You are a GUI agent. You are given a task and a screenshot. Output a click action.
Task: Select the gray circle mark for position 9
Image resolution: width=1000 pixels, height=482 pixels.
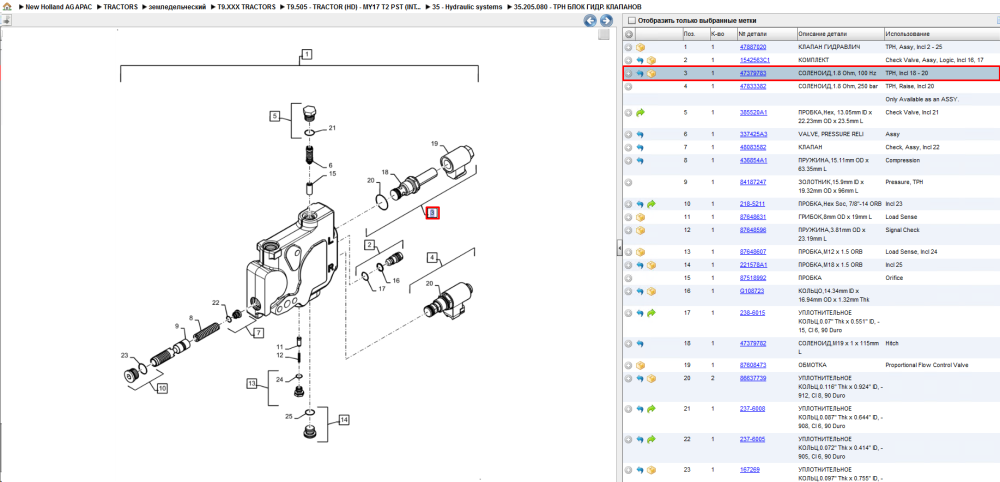629,182
